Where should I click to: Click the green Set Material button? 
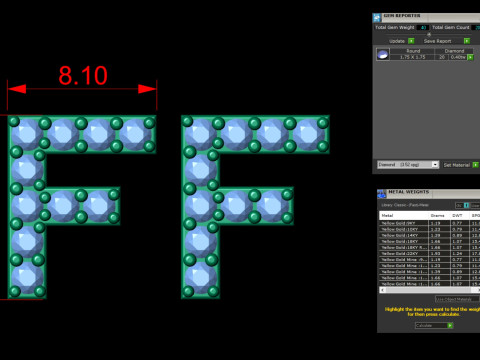point(476,165)
